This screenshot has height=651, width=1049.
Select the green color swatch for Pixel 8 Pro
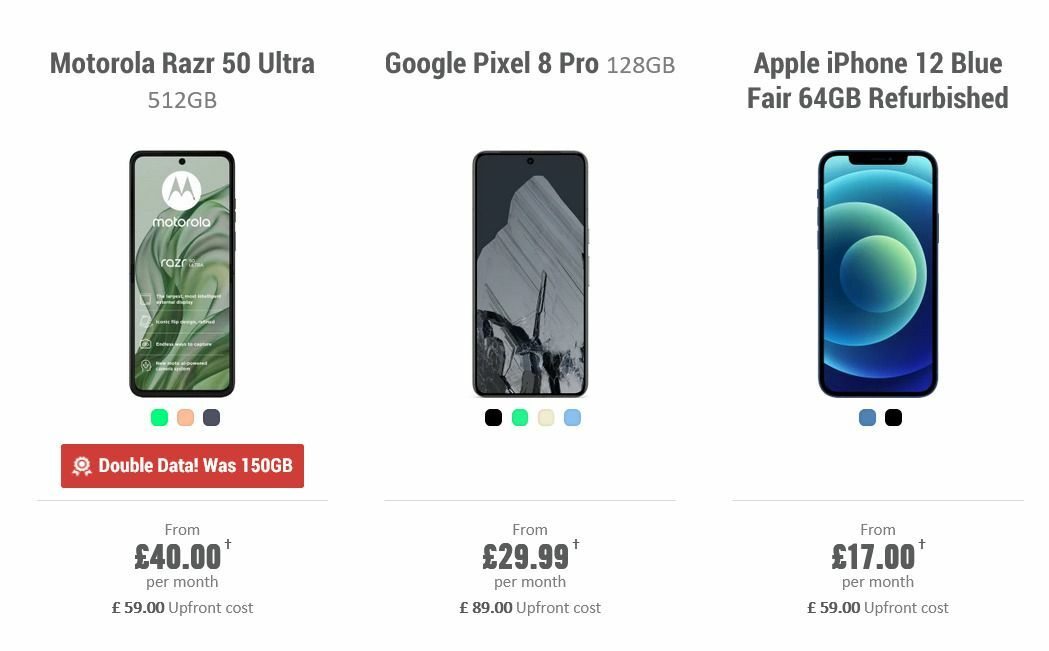pos(519,417)
